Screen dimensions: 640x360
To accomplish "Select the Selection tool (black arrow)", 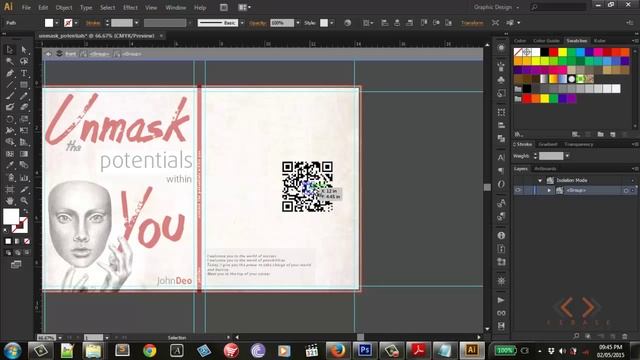I will pos(10,49).
